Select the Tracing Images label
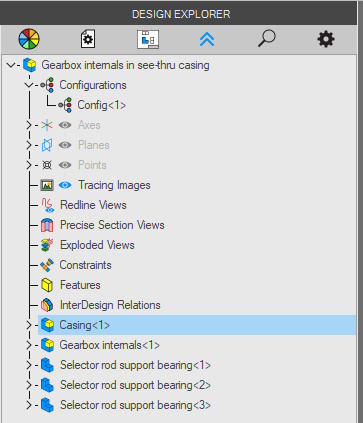 (114, 185)
